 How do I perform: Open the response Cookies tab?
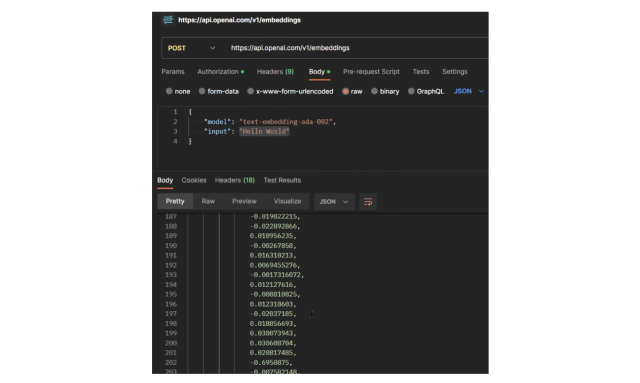coord(194,180)
